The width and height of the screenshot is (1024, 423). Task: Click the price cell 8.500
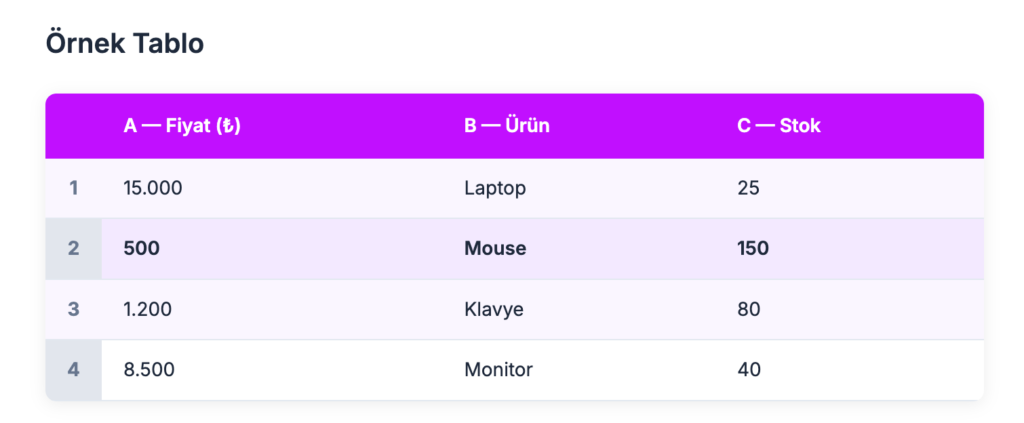coord(149,369)
